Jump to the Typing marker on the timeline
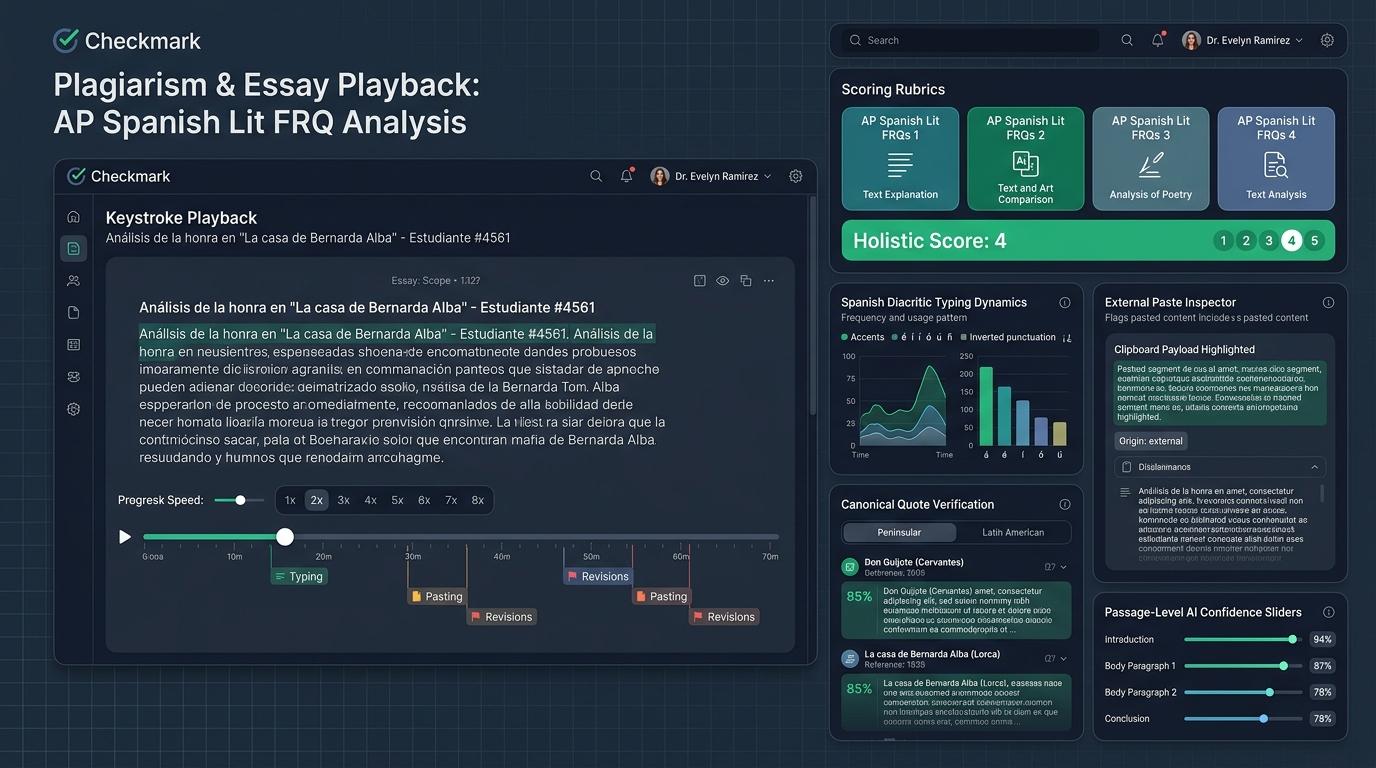 299,576
